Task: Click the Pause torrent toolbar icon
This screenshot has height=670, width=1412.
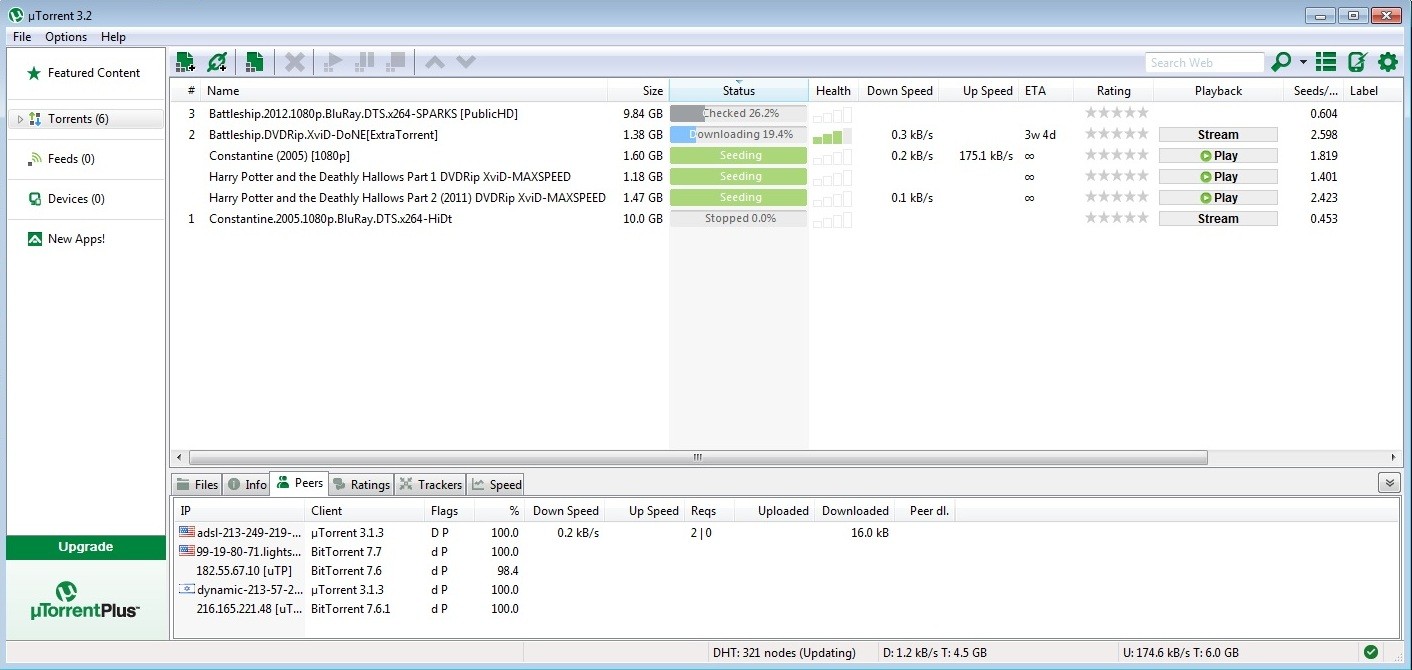Action: click(365, 62)
